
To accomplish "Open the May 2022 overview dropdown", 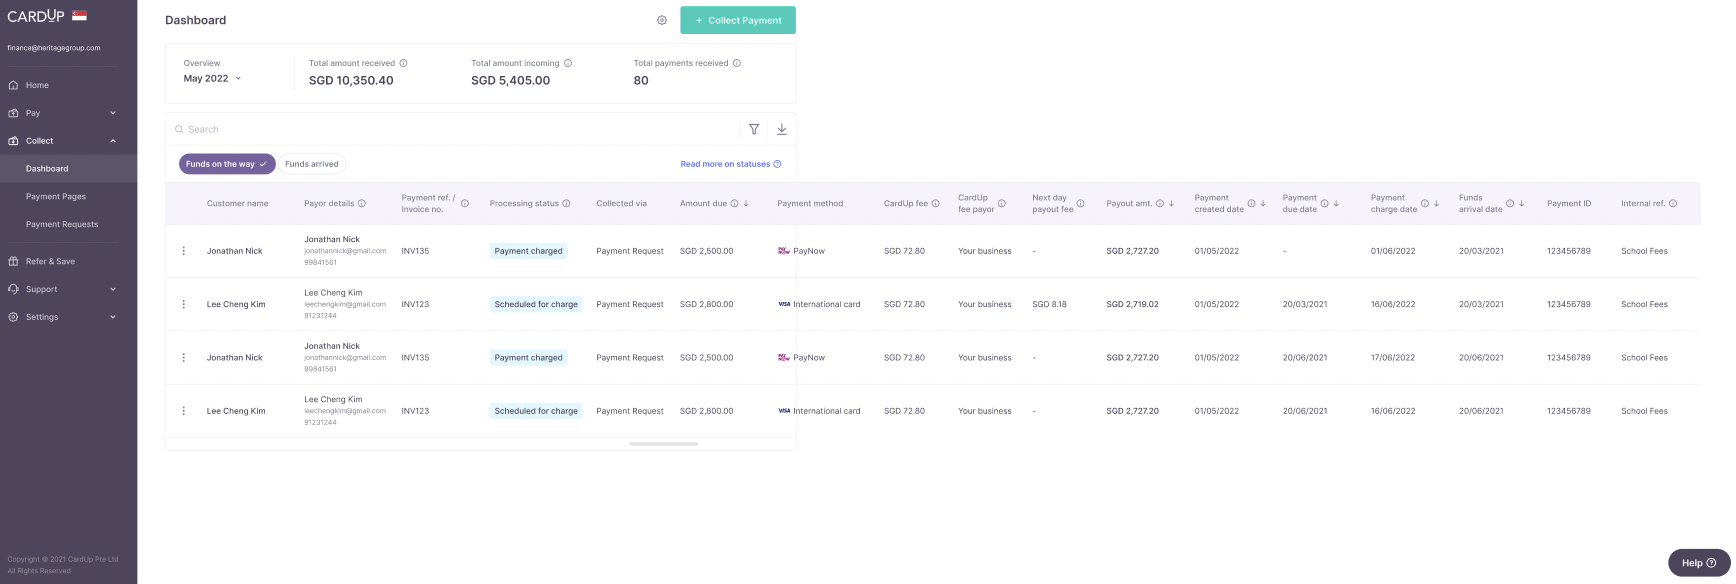I will click(212, 78).
